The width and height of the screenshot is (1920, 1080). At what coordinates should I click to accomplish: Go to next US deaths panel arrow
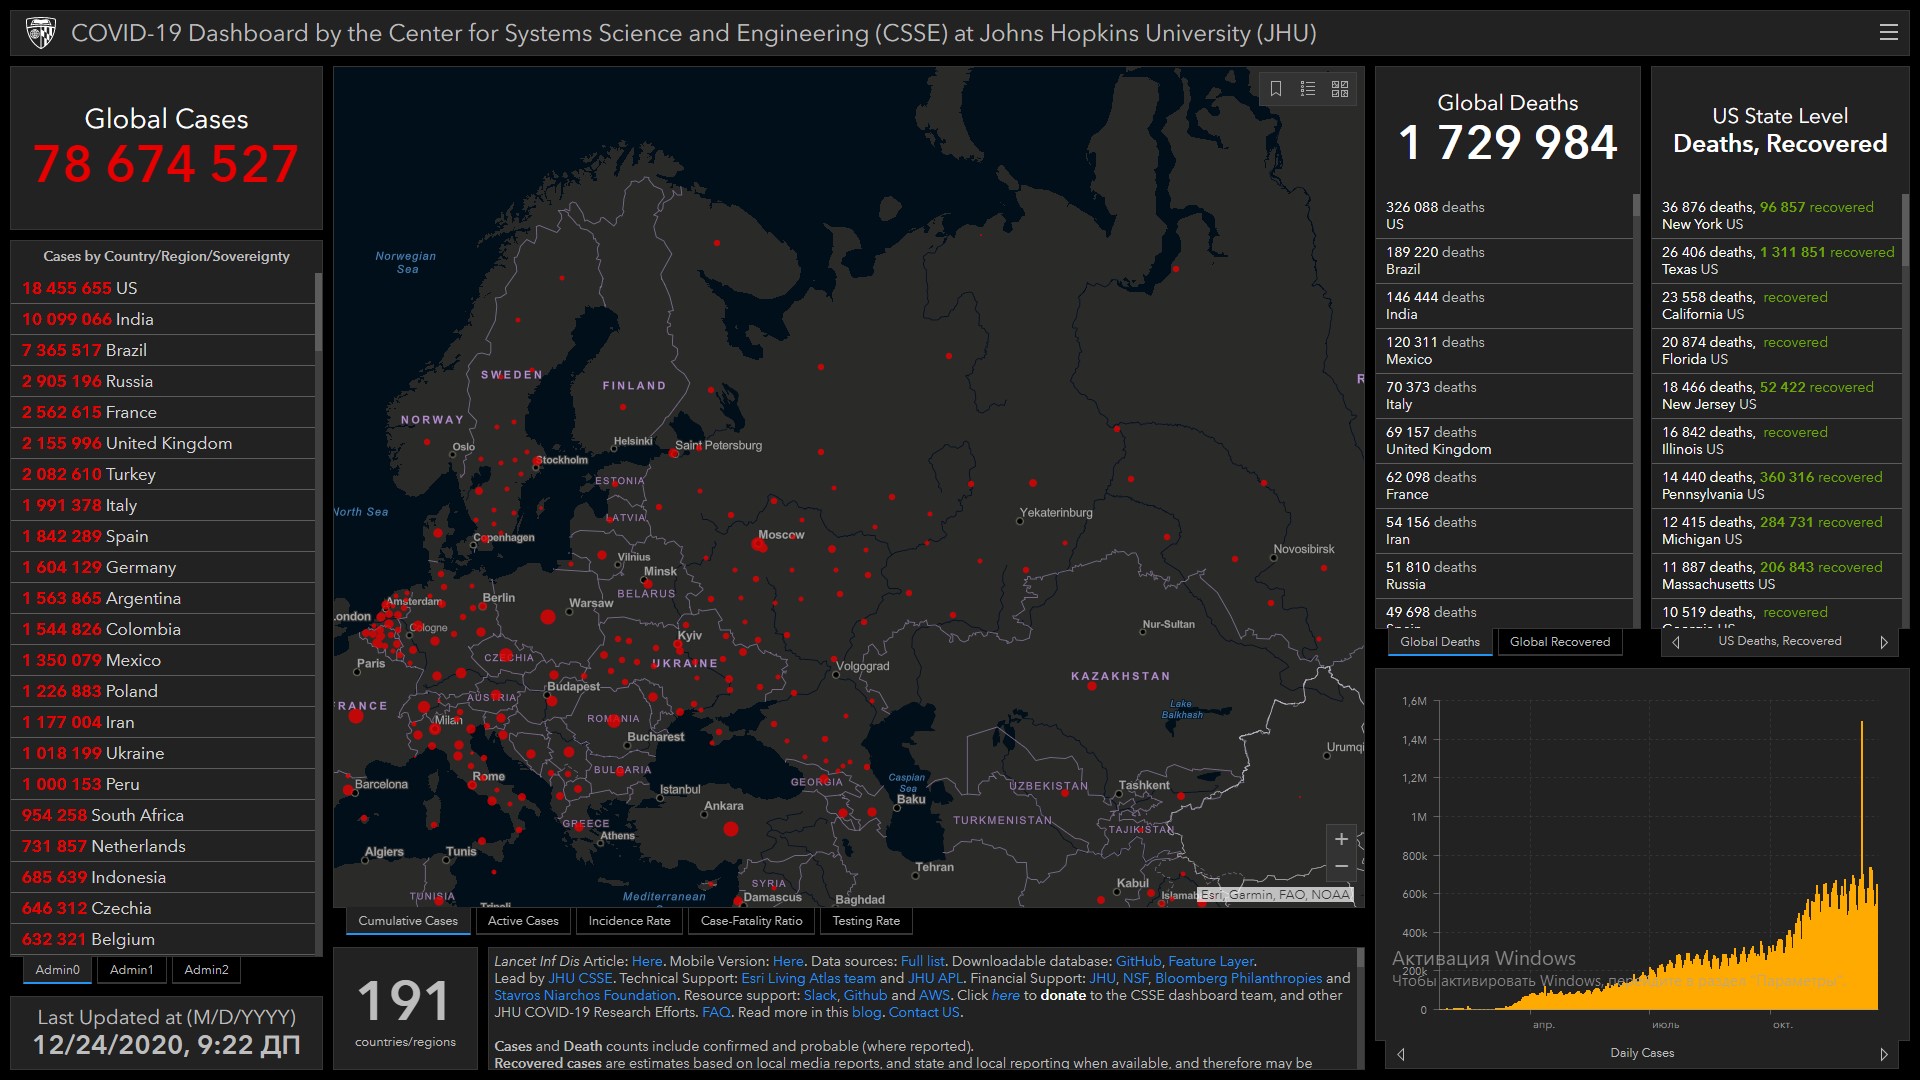point(1884,642)
